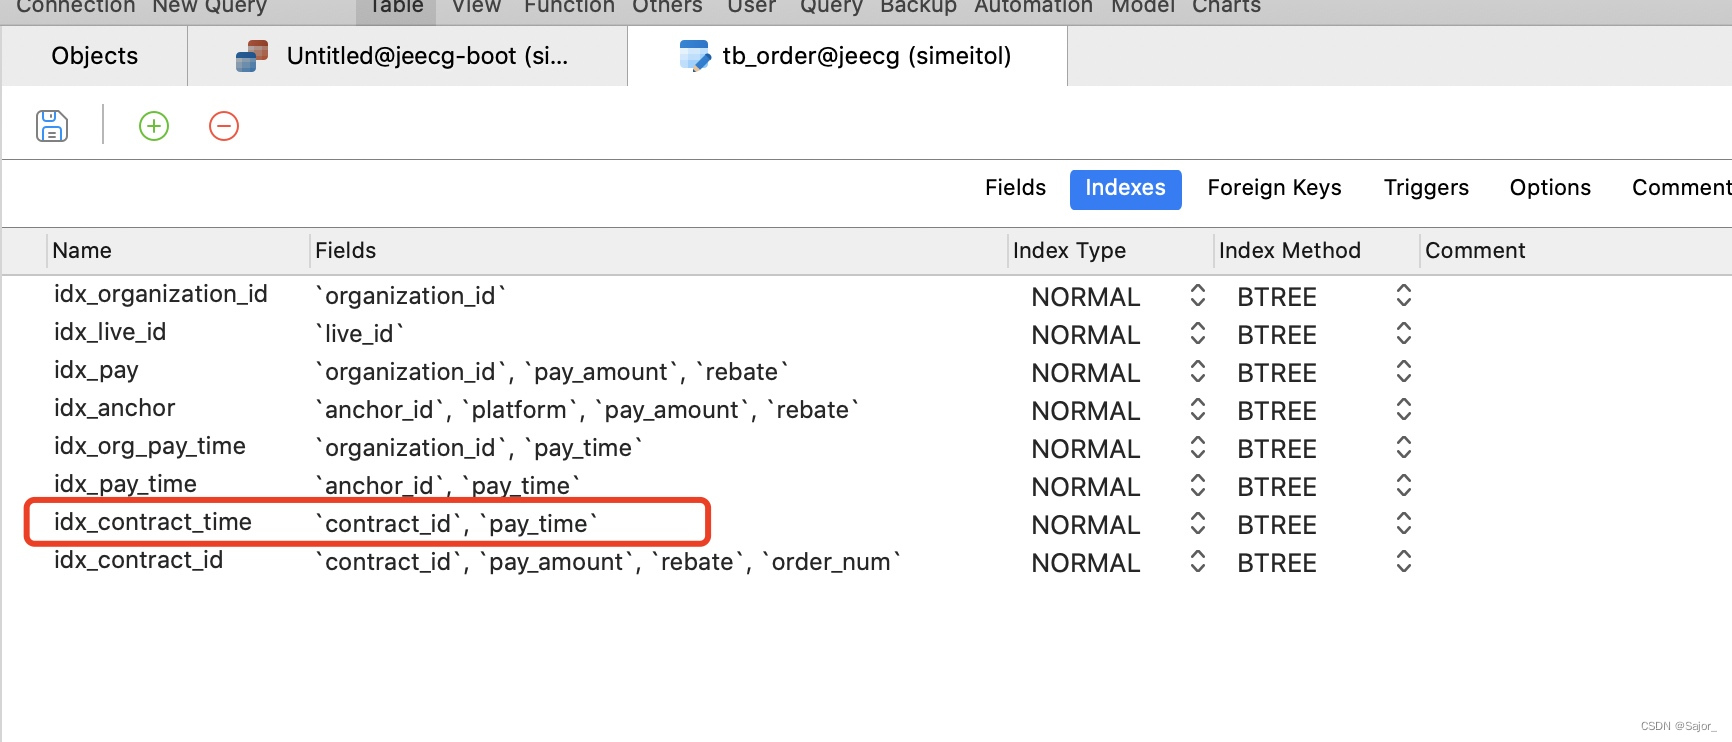Viewport: 1732px width, 742px height.
Task: Click the Index Method column header
Action: [x=1317, y=251]
